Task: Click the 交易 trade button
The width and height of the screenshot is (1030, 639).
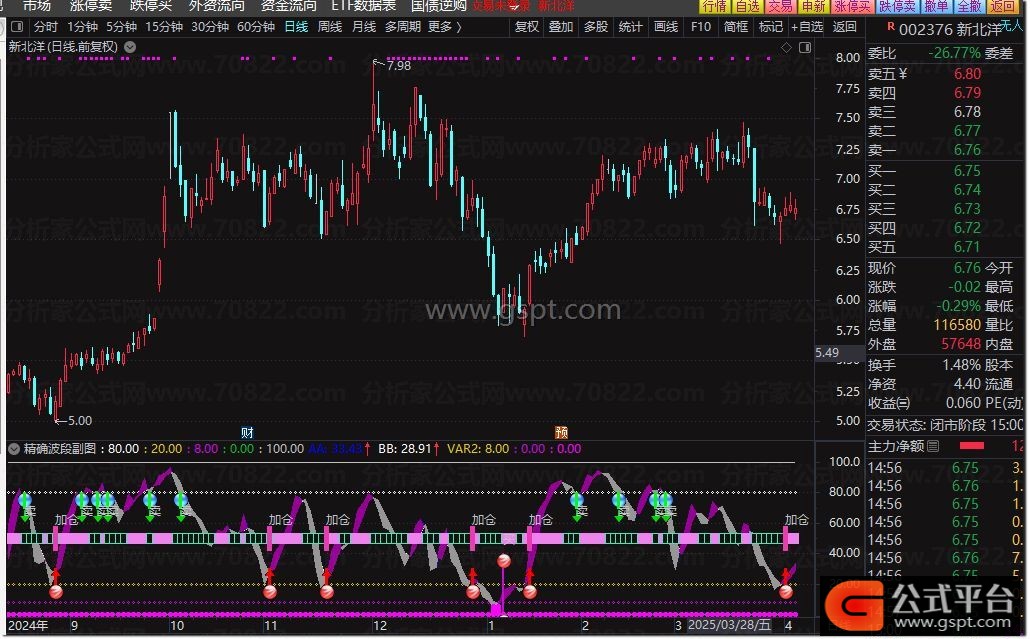Action: [x=780, y=7]
